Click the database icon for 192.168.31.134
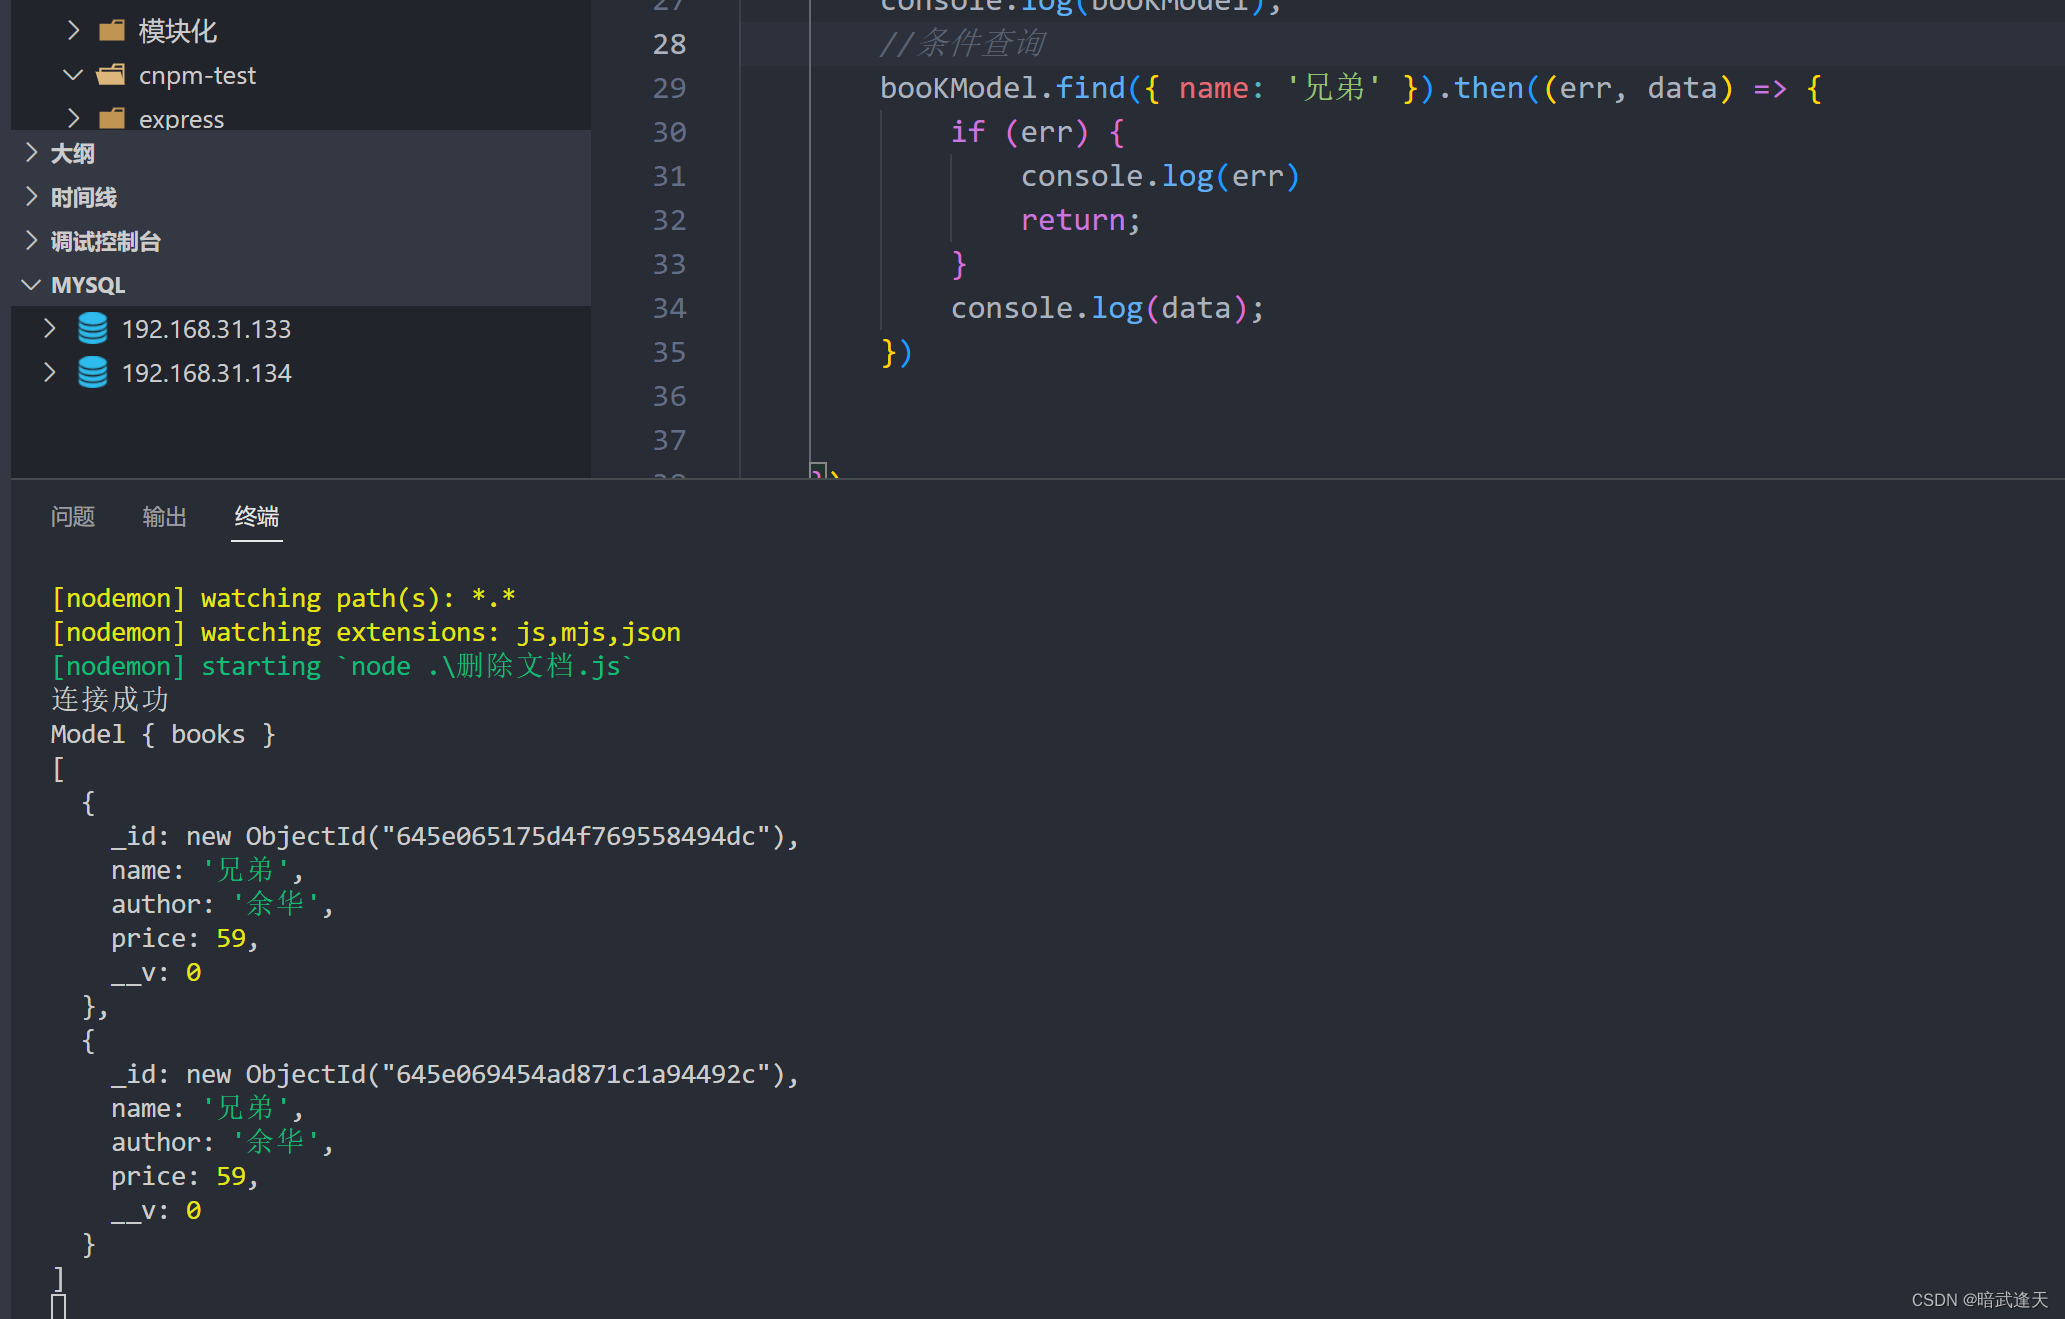The image size is (2065, 1319). tap(92, 373)
